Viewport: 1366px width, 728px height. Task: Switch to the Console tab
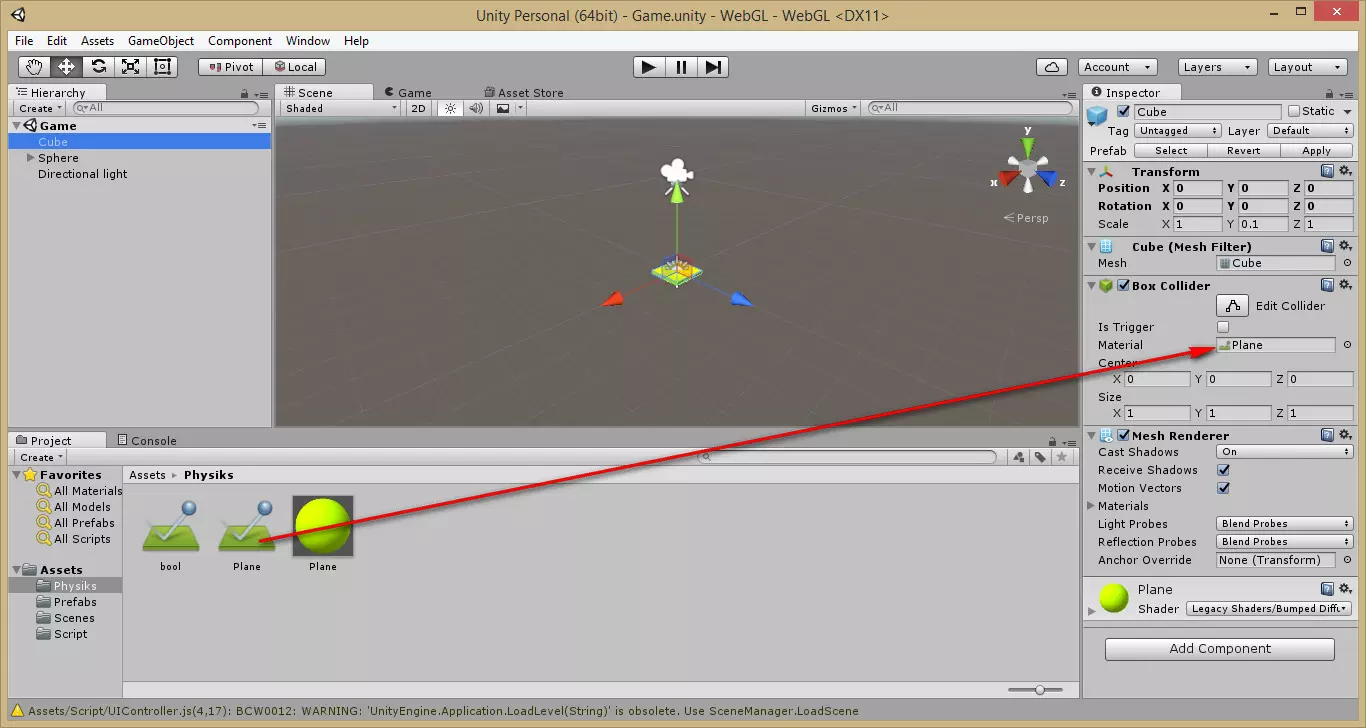pos(147,440)
